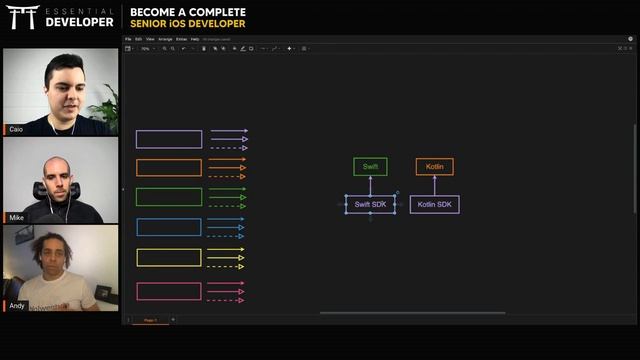Viewport: 640px width, 360px height.
Task: Toggle the shadow icon in toolbar
Action: (x=251, y=49)
